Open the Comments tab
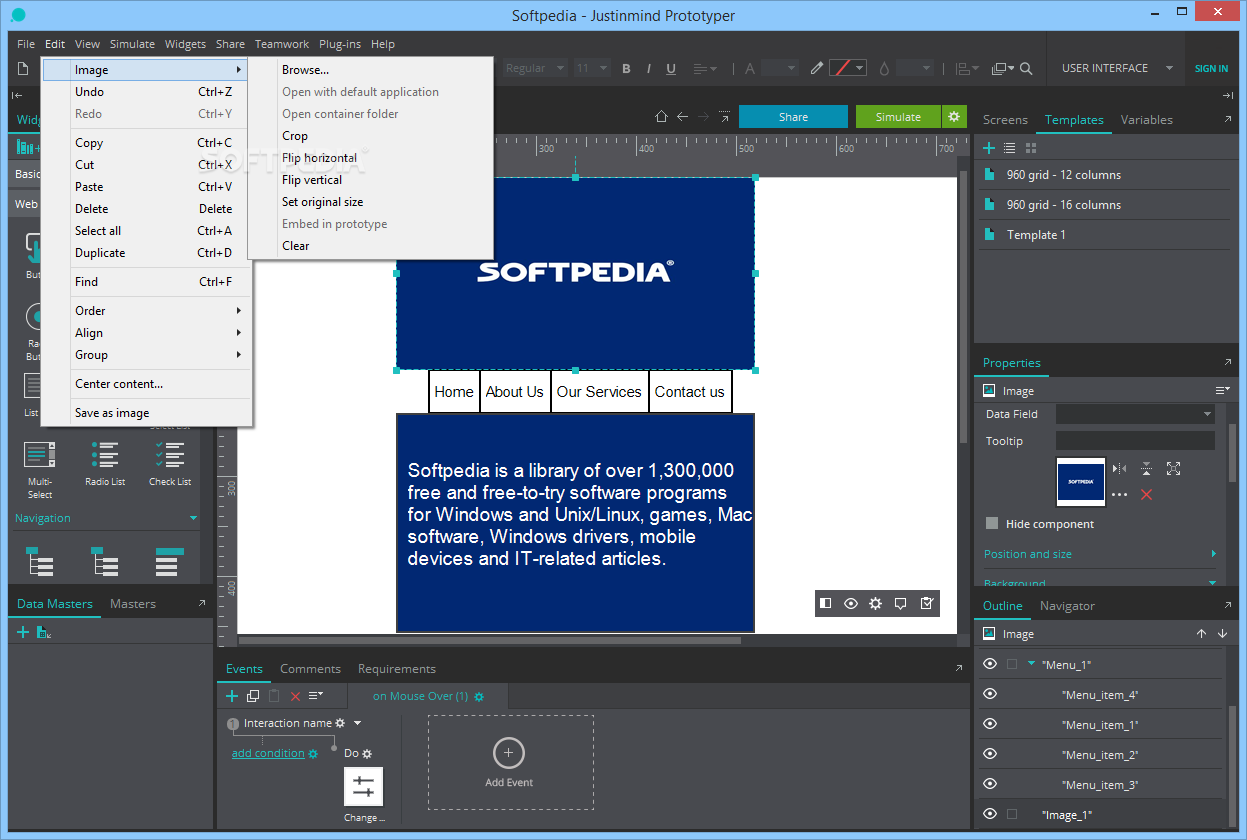Image resolution: width=1247 pixels, height=840 pixels. click(310, 669)
